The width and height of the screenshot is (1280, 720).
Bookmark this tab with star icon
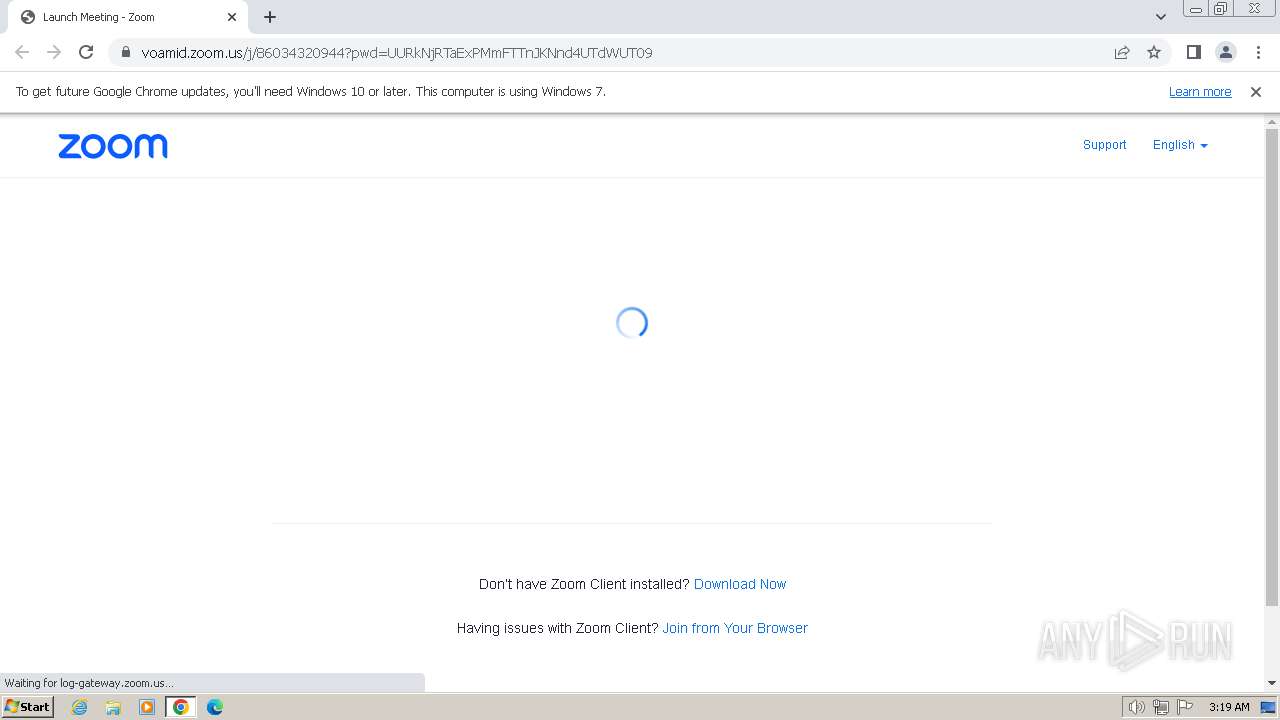tap(1154, 52)
